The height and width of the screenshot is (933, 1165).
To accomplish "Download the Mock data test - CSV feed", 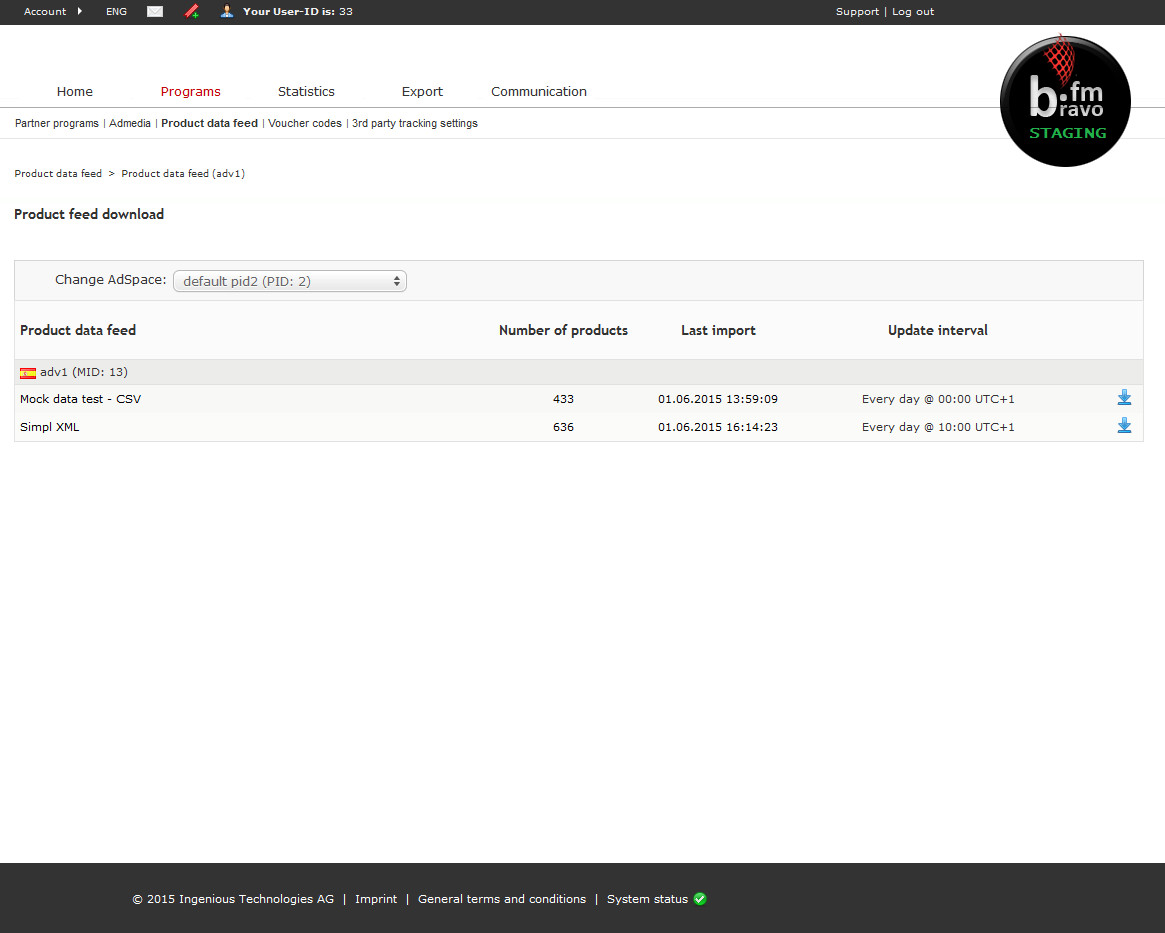I will (x=1124, y=397).
